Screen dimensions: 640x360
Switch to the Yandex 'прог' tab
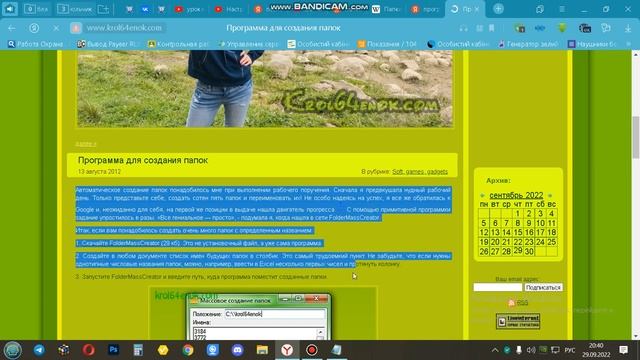coord(425,9)
